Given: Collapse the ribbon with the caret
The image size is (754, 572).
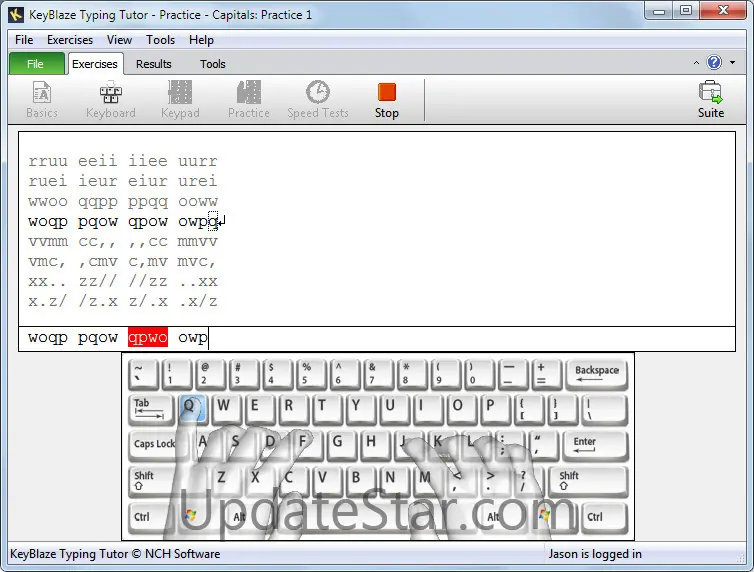Looking at the screenshot, I should [696, 63].
